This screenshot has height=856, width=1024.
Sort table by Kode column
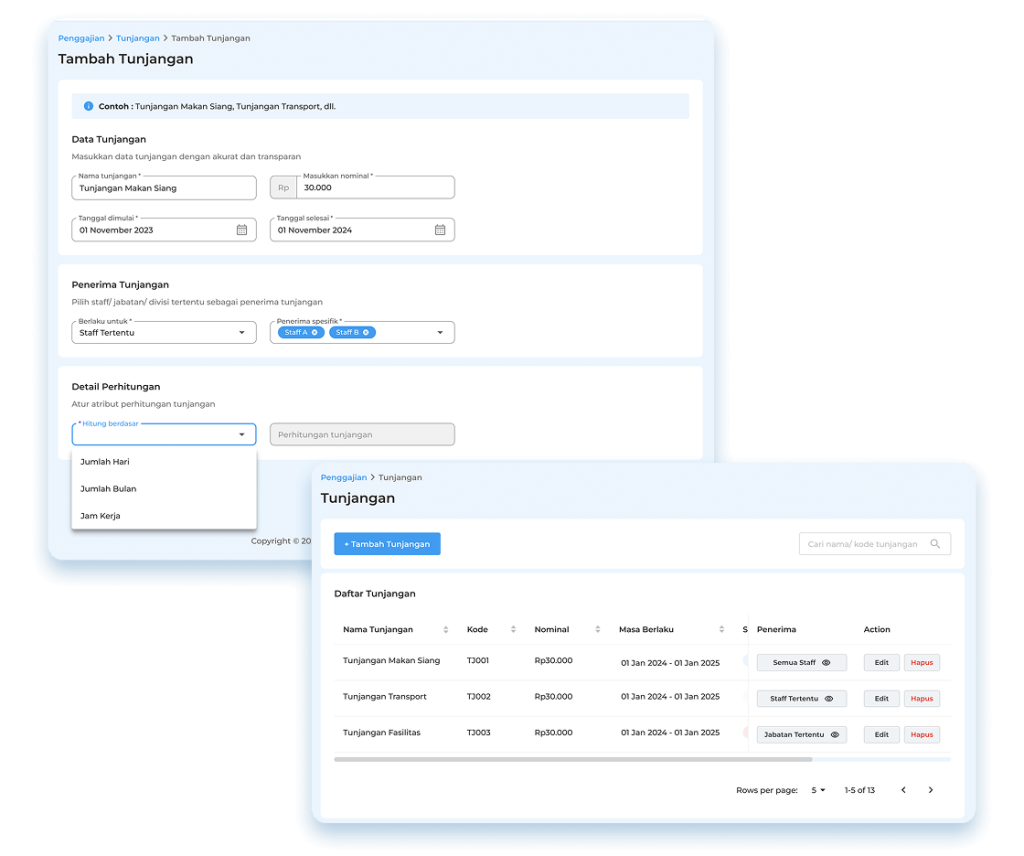(x=513, y=630)
